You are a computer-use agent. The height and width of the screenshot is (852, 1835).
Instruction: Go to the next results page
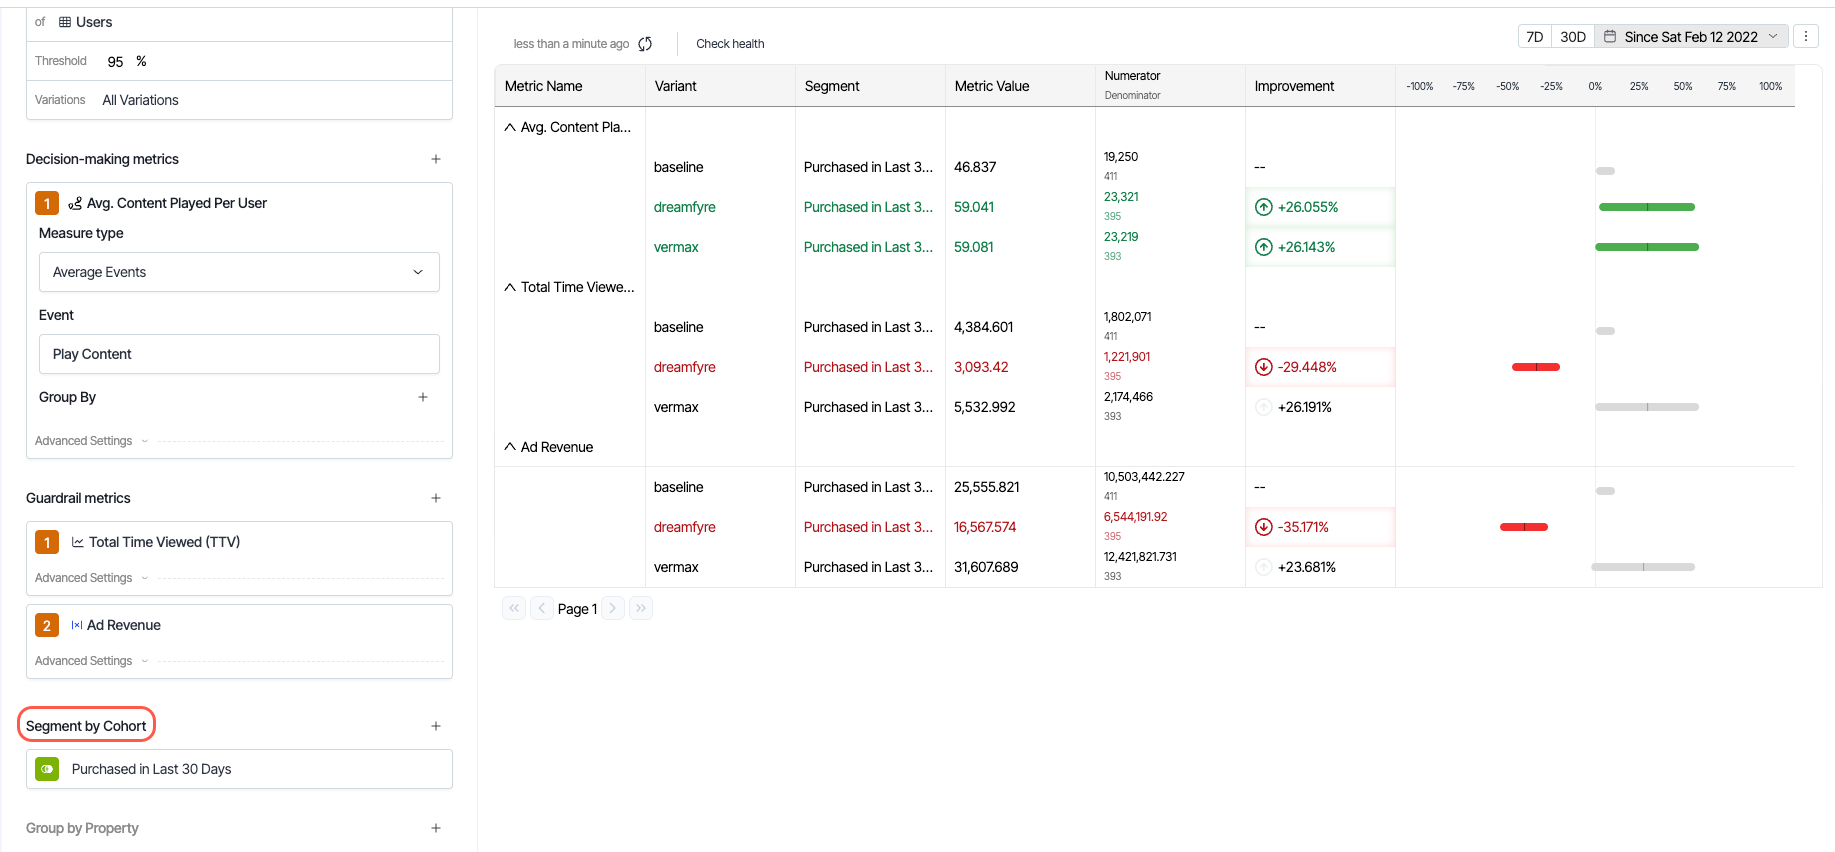click(x=613, y=608)
